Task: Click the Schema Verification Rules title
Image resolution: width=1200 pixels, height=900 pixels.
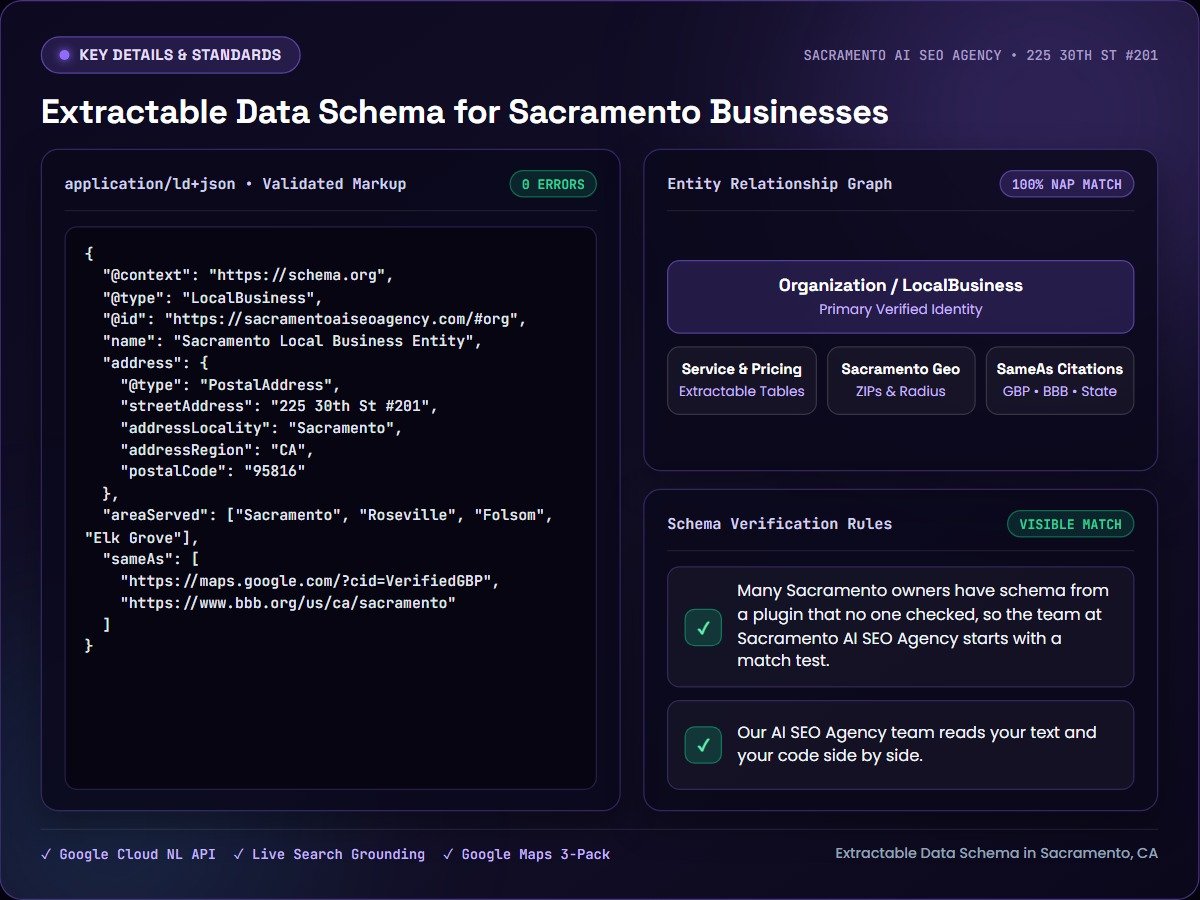Action: (780, 524)
